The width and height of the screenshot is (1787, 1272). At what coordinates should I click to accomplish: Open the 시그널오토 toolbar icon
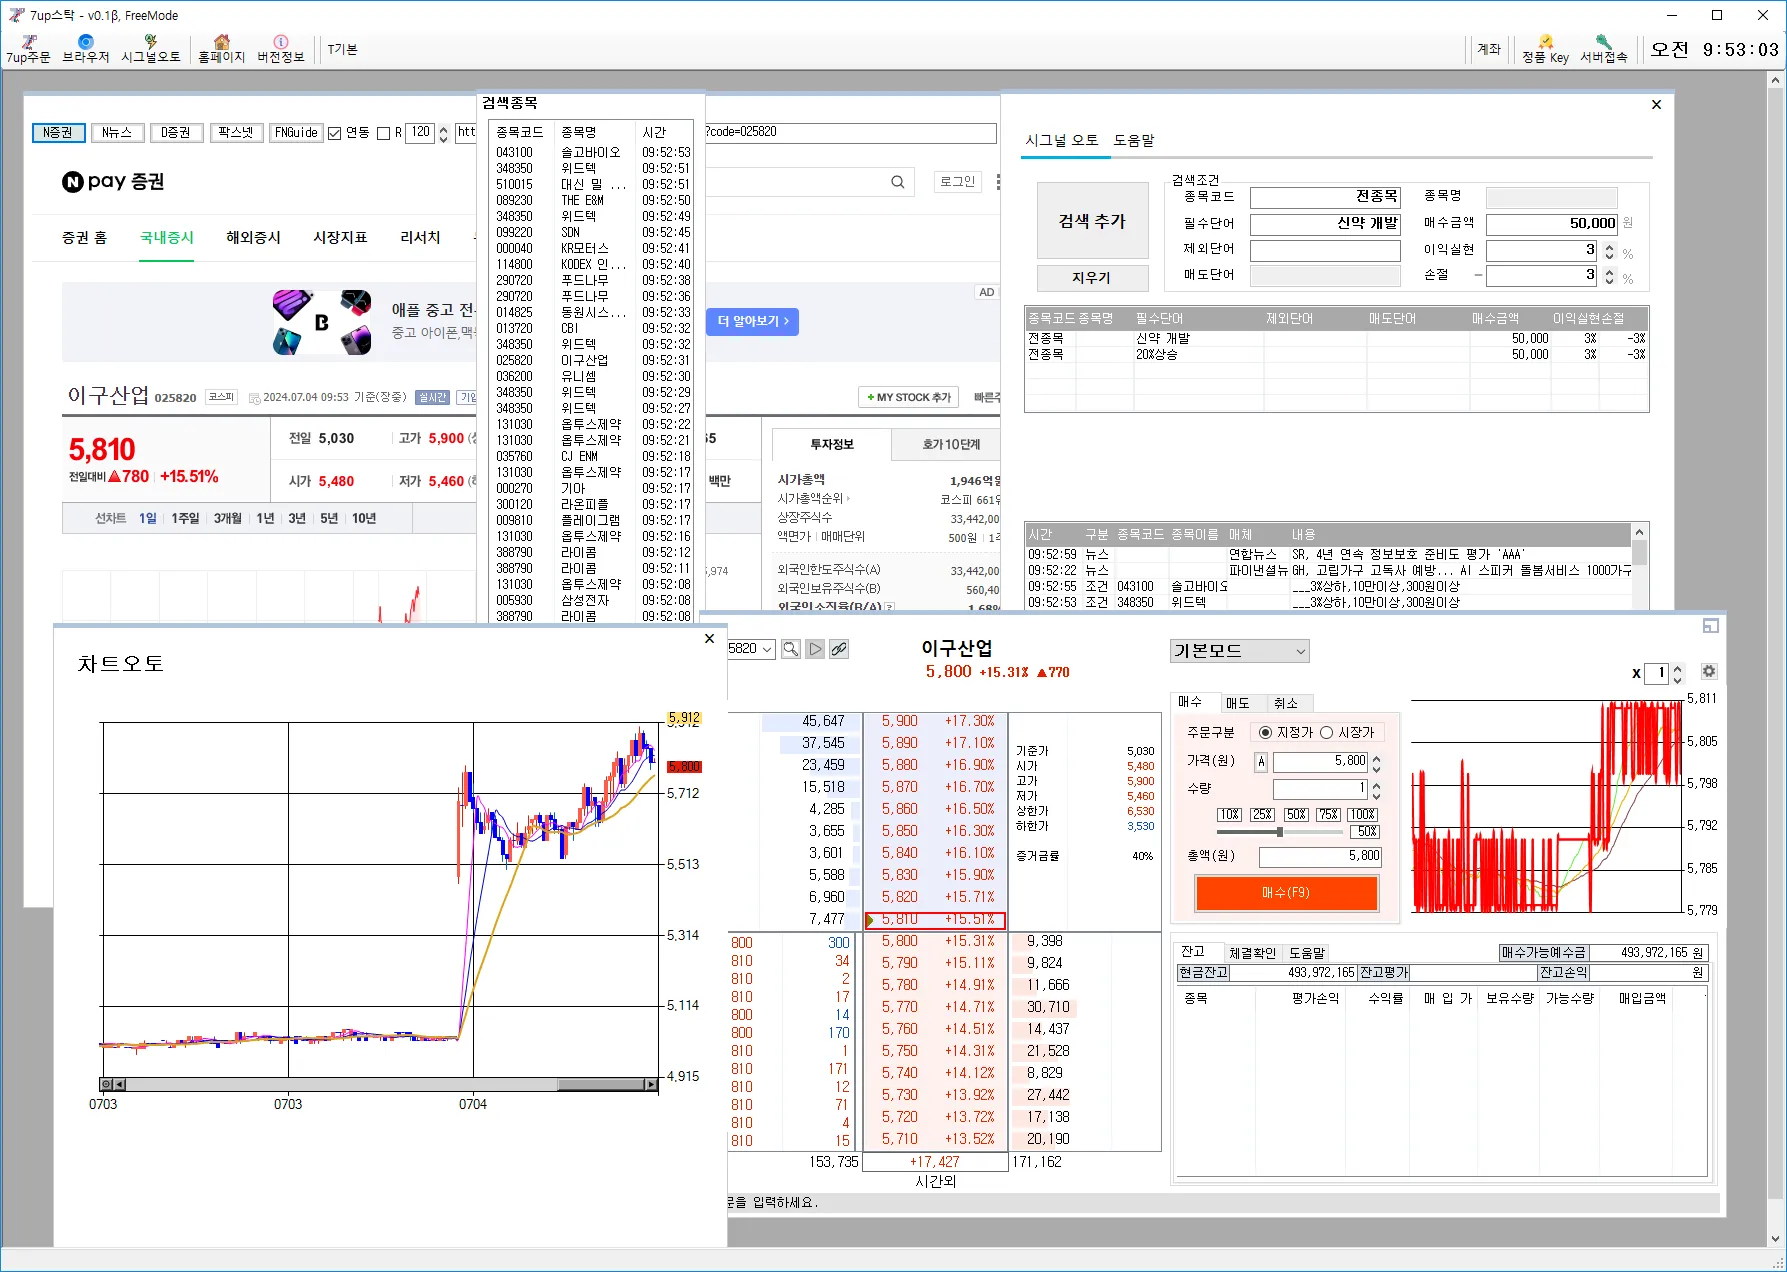(150, 49)
